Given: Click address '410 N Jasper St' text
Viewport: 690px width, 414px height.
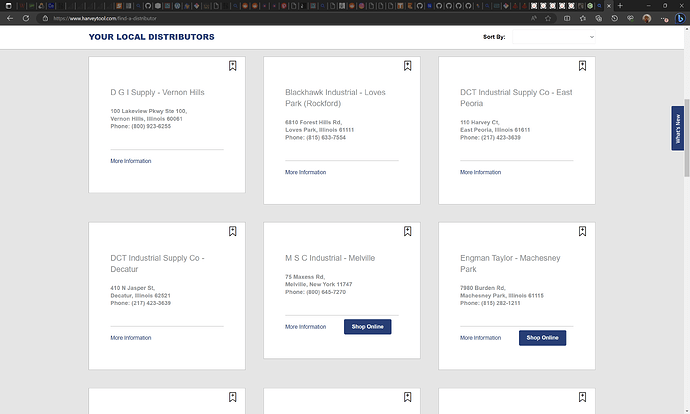Looking at the screenshot, I should tap(134, 288).
